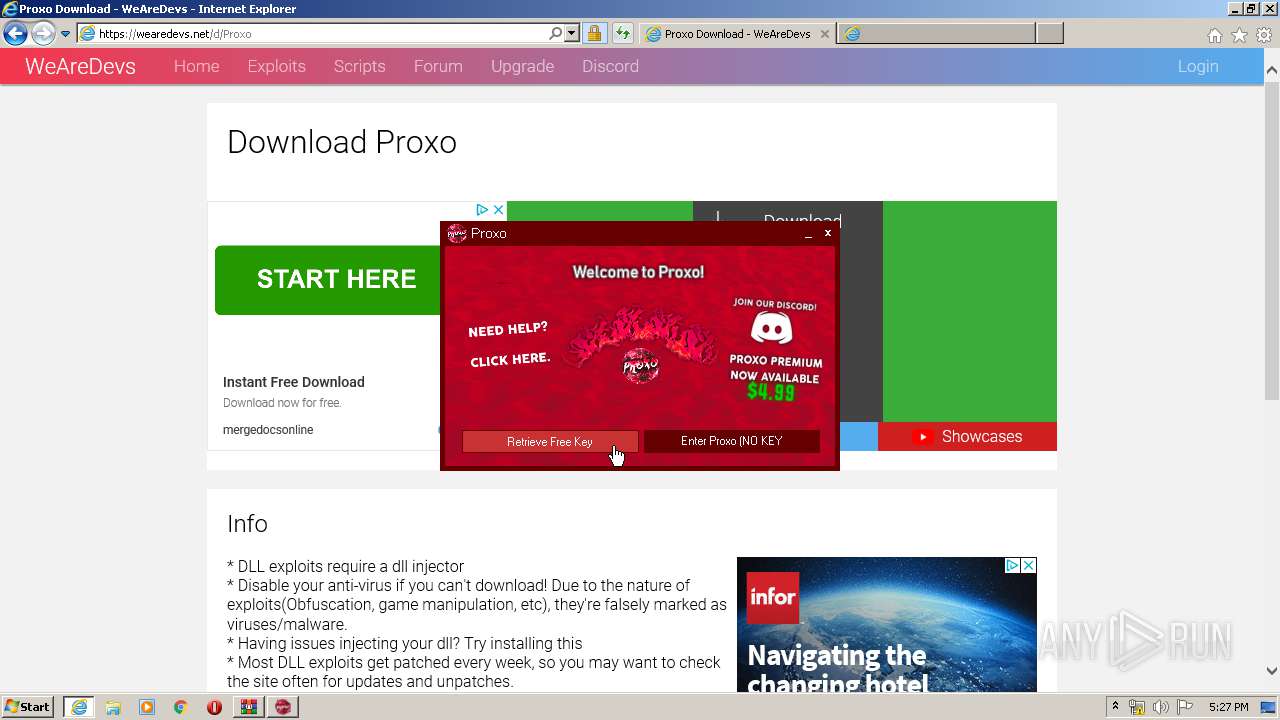Click the Proxo Premium $4.99 offer
1280x720 pixels.
[x=776, y=377]
